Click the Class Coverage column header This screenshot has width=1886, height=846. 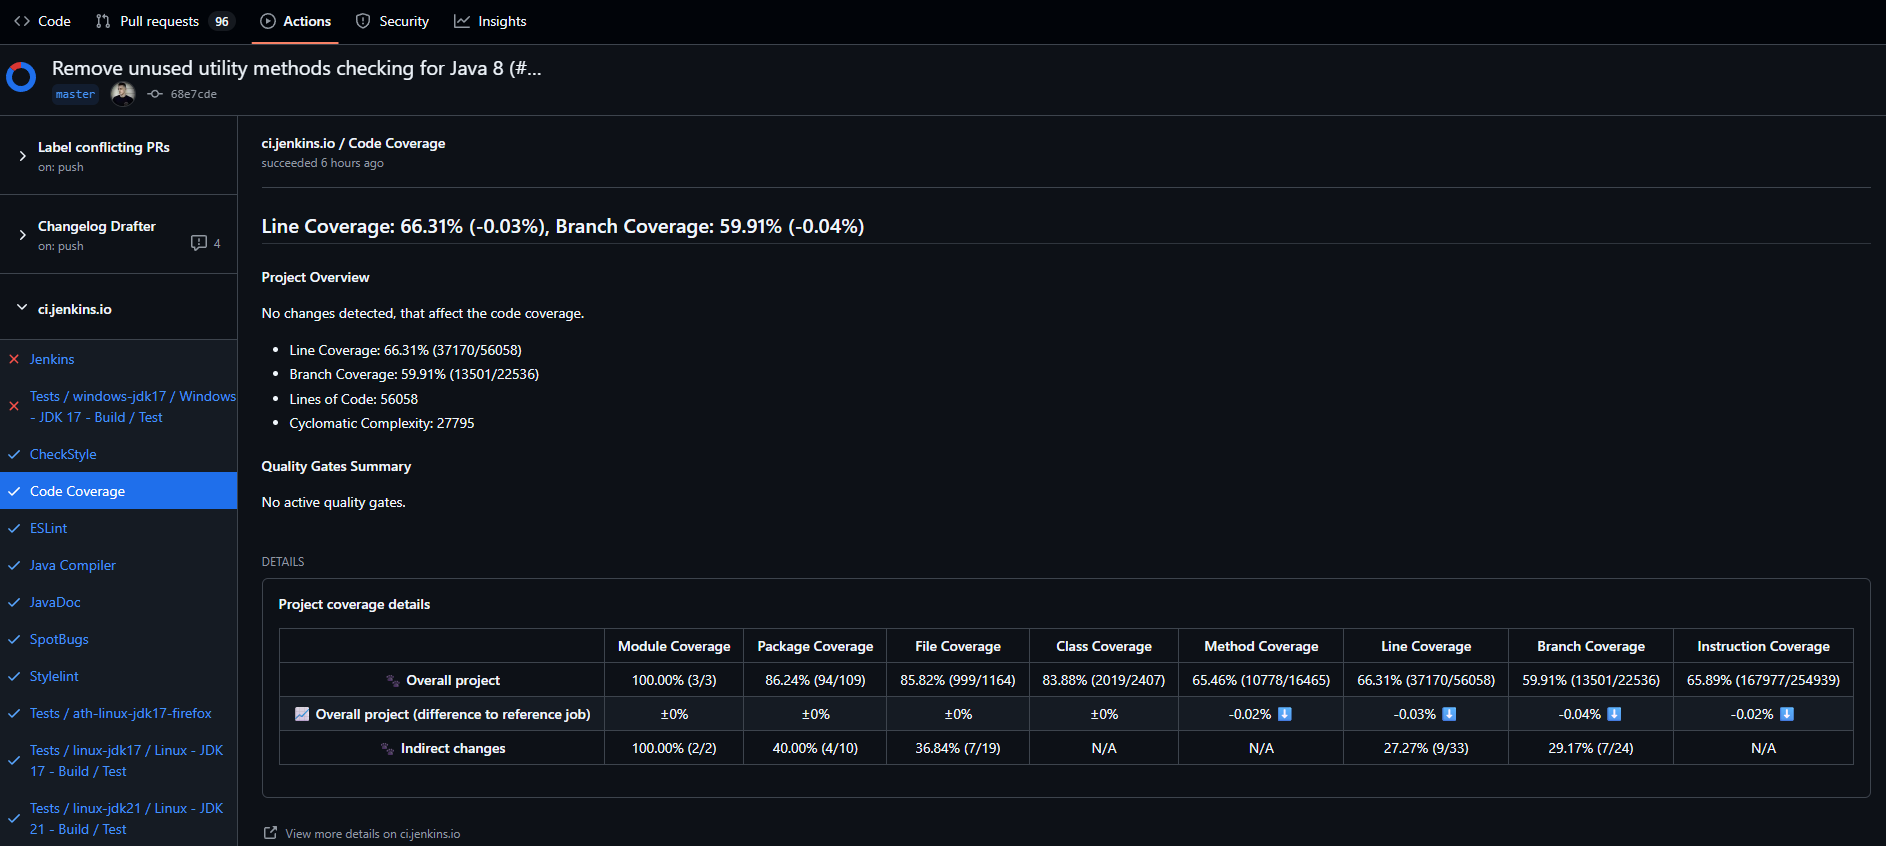(x=1104, y=646)
